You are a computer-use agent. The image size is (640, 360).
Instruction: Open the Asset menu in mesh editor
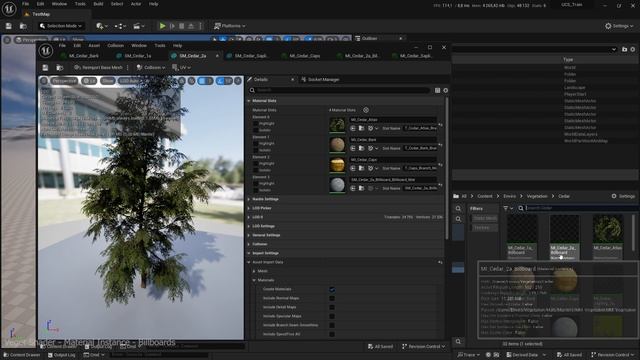[x=94, y=45]
